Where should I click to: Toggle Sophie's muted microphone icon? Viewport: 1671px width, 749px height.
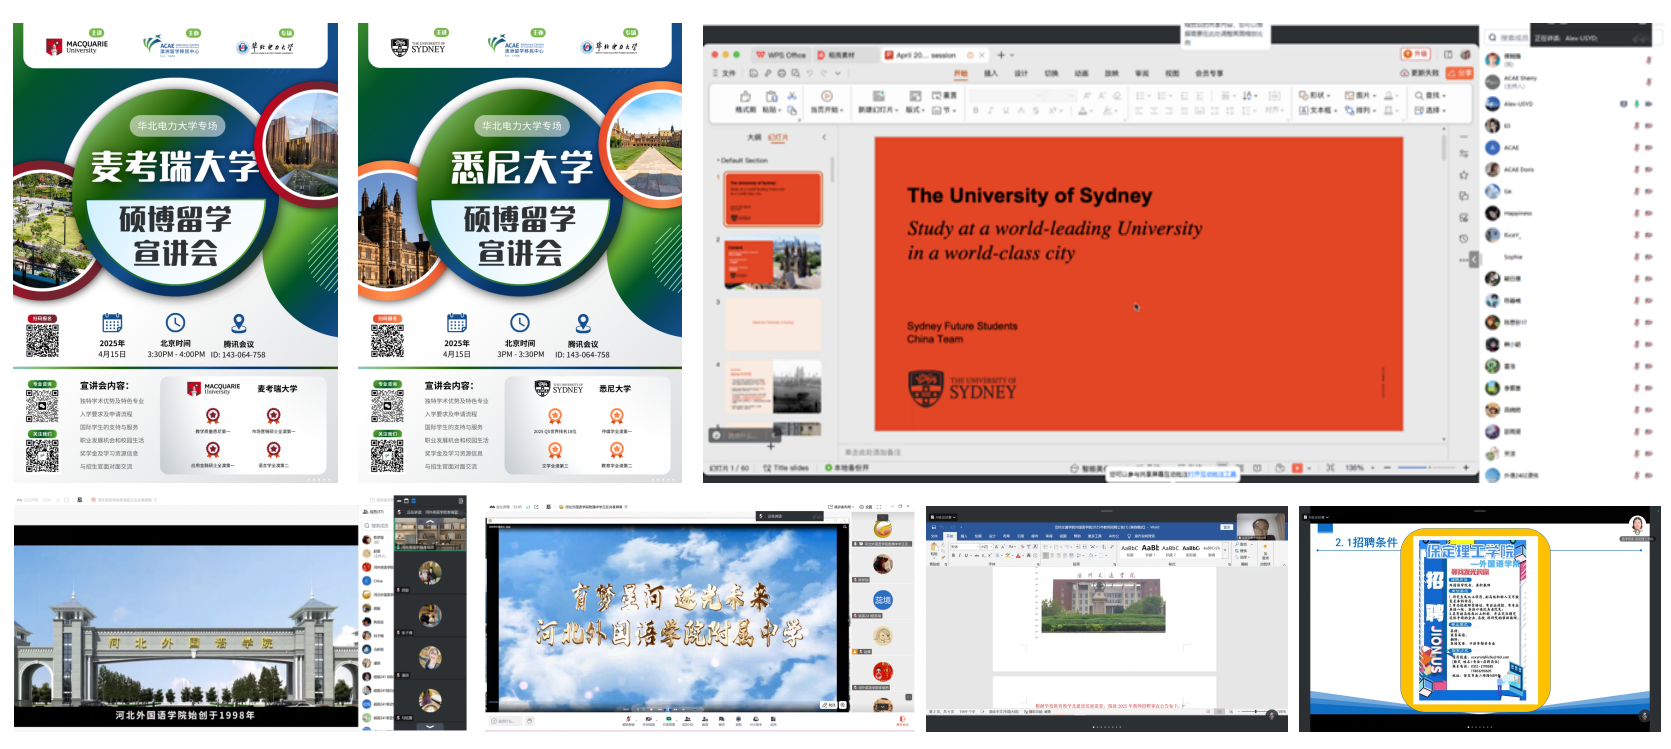coord(1637,257)
